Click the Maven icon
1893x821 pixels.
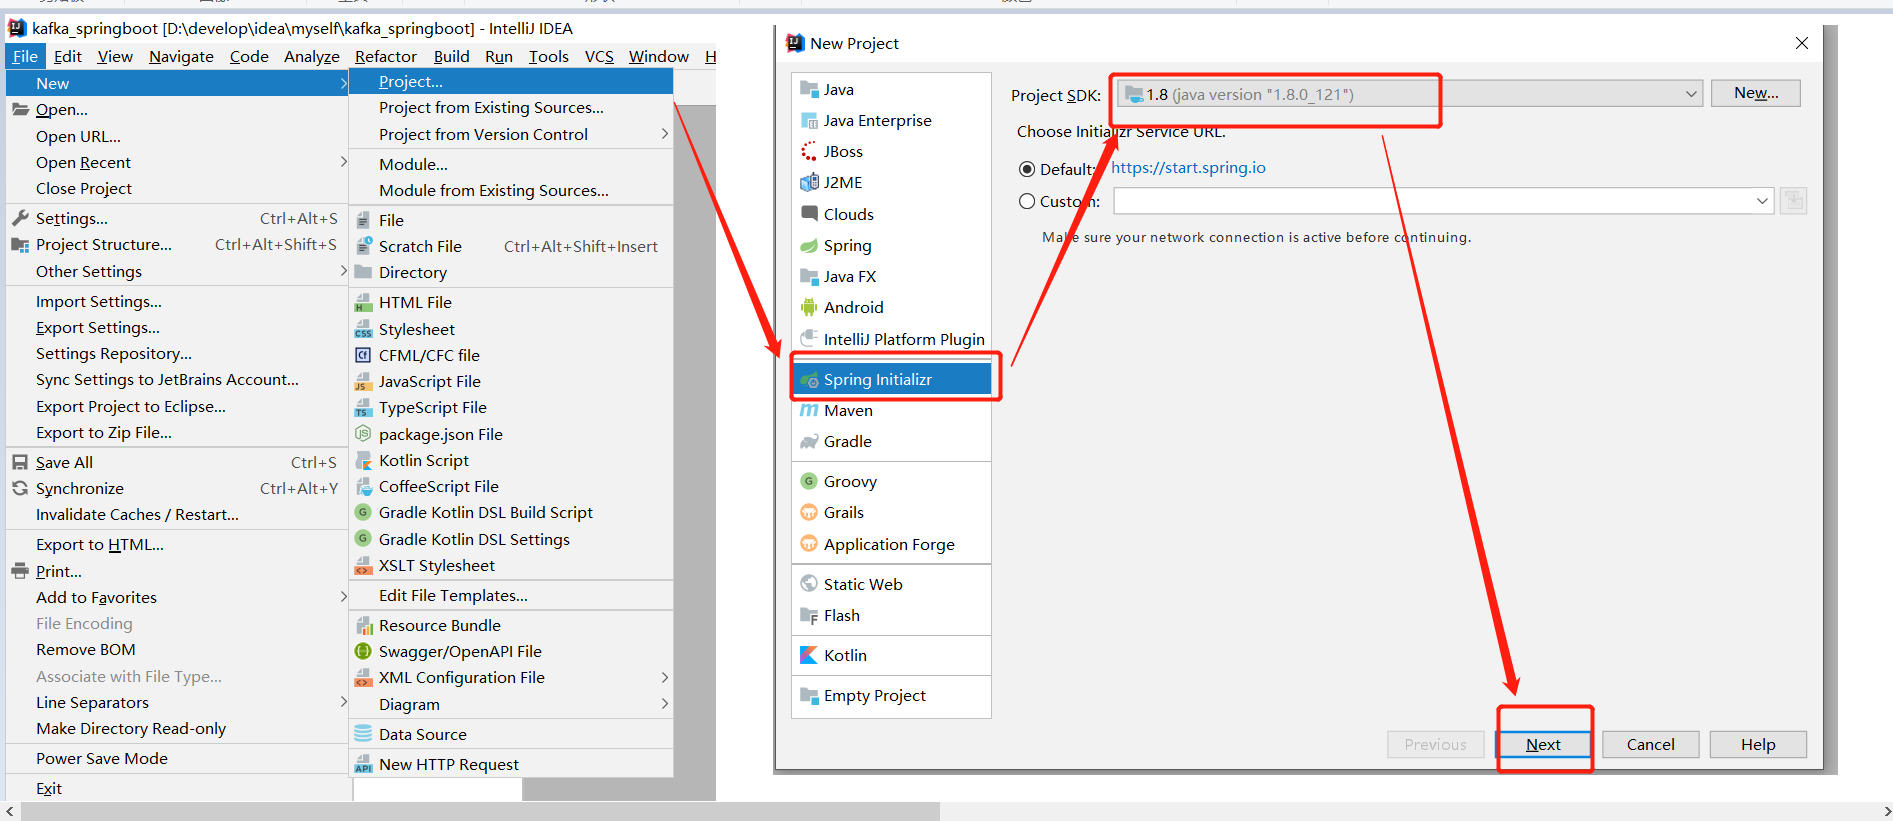(x=809, y=410)
